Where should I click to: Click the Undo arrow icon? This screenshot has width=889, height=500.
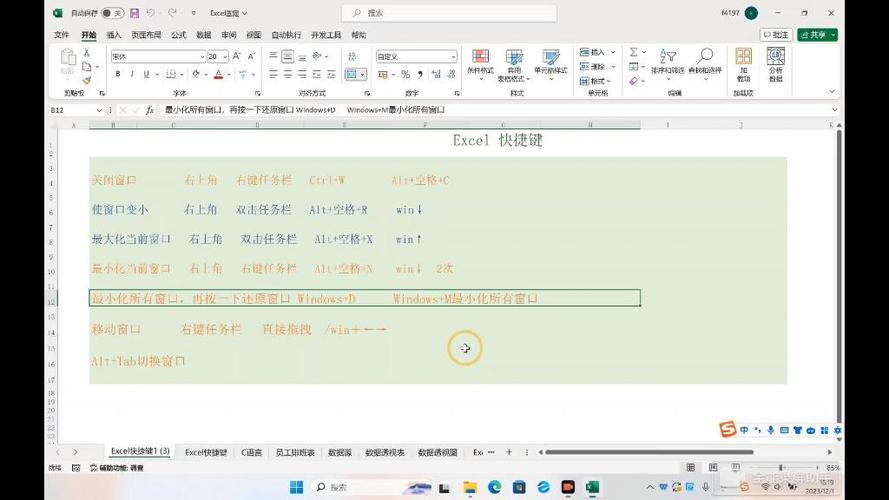pyautogui.click(x=150, y=12)
